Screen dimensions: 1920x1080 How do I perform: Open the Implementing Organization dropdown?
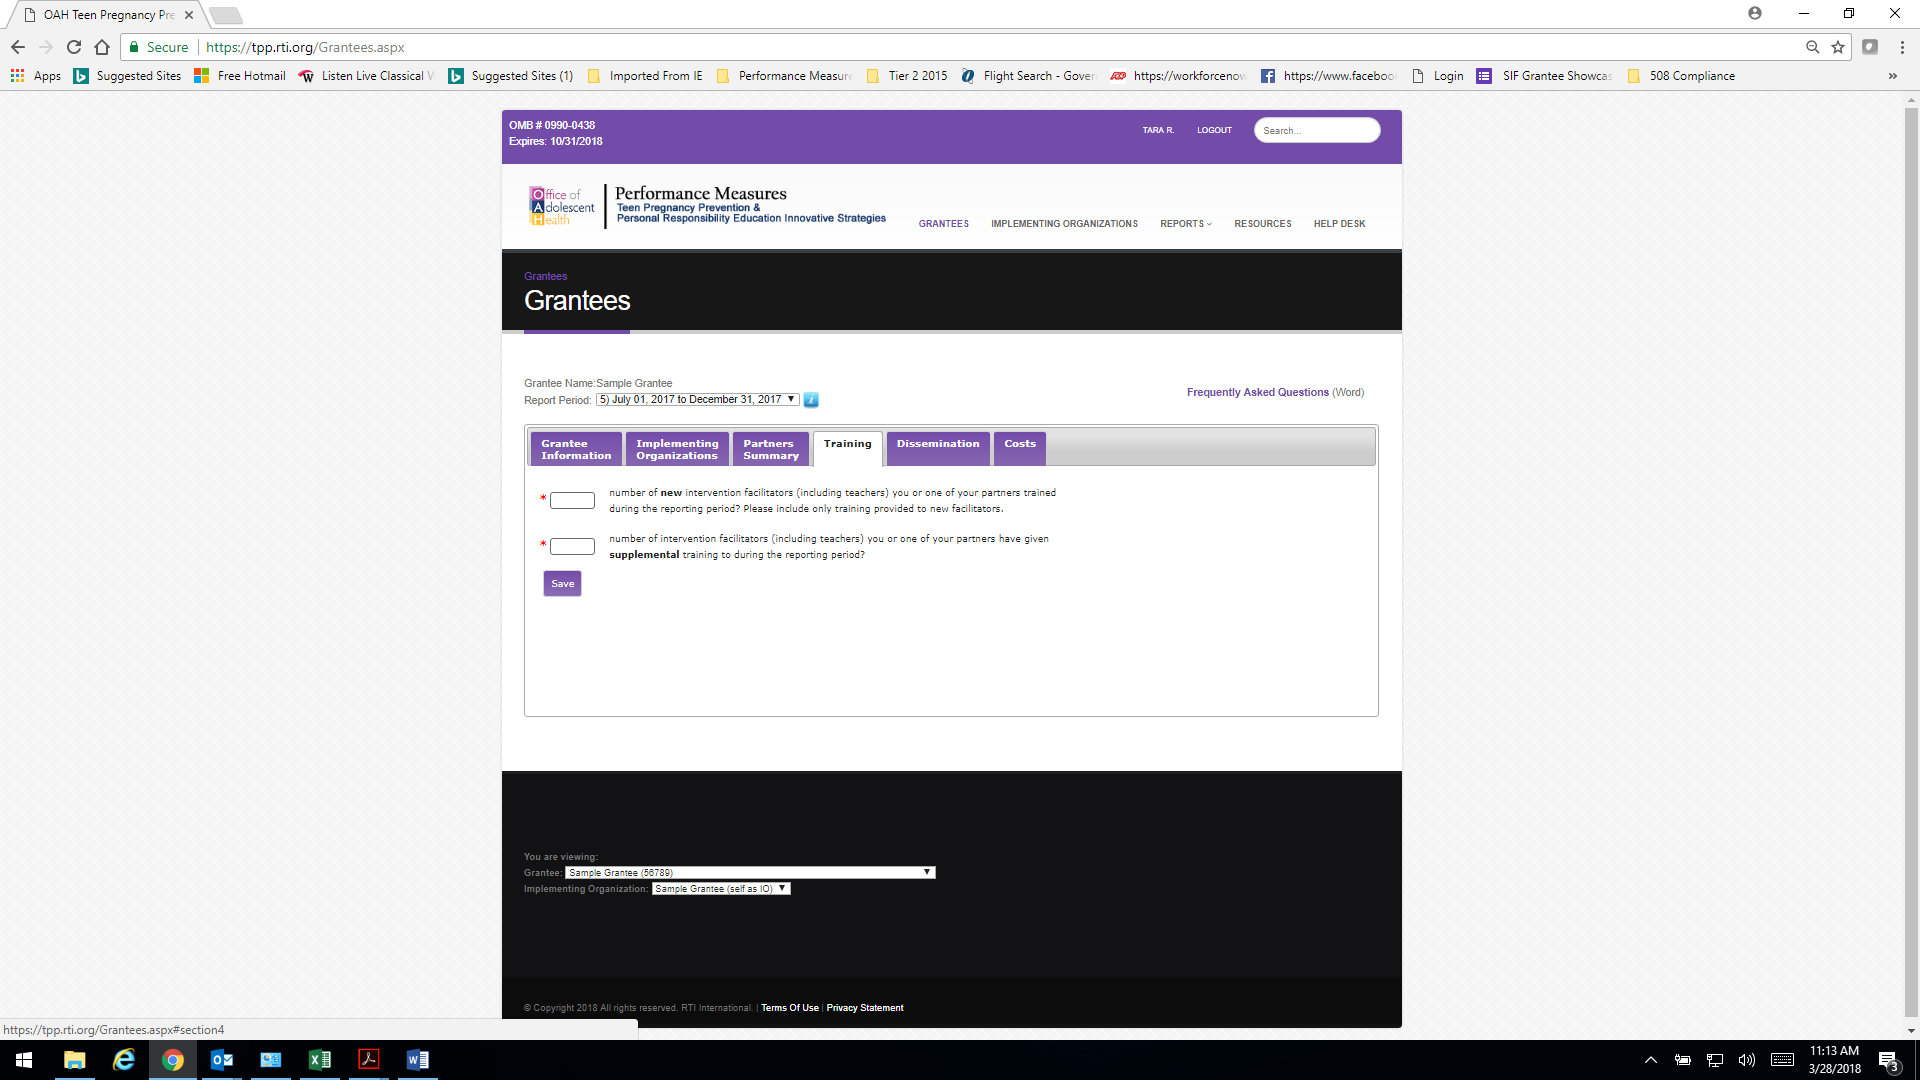pyautogui.click(x=720, y=888)
